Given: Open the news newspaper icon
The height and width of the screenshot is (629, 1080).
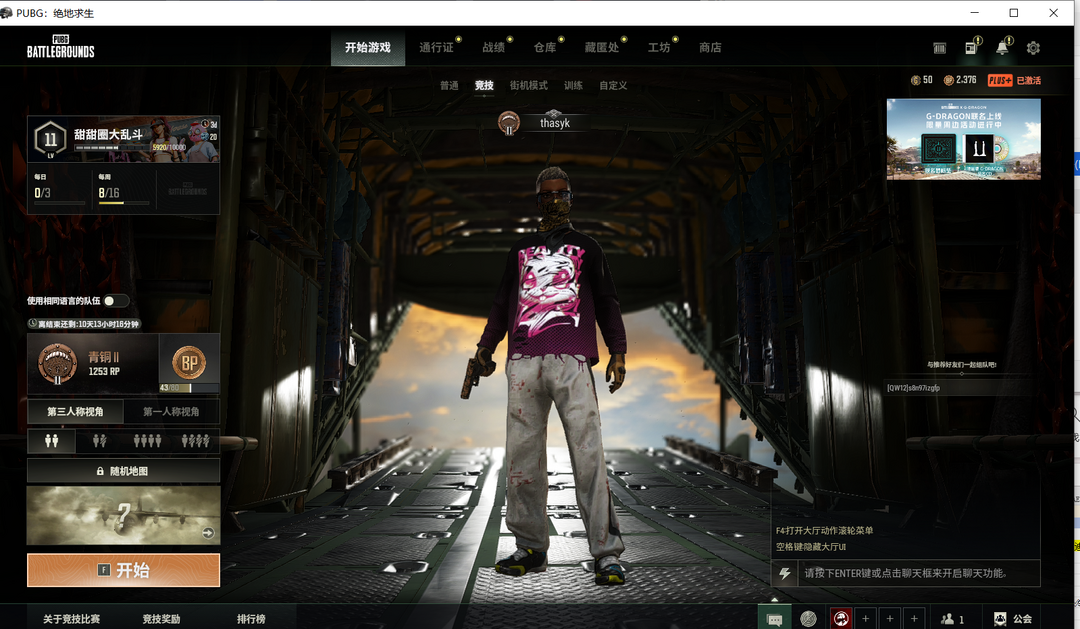Looking at the screenshot, I should tap(971, 48).
